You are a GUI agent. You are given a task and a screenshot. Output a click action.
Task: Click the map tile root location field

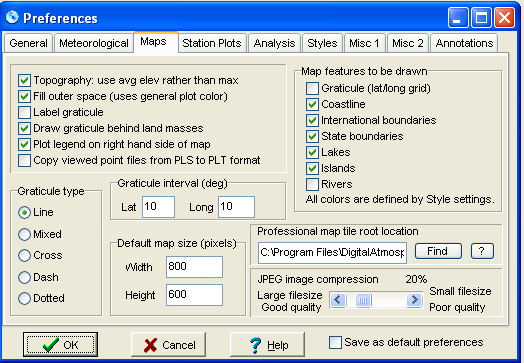point(332,253)
